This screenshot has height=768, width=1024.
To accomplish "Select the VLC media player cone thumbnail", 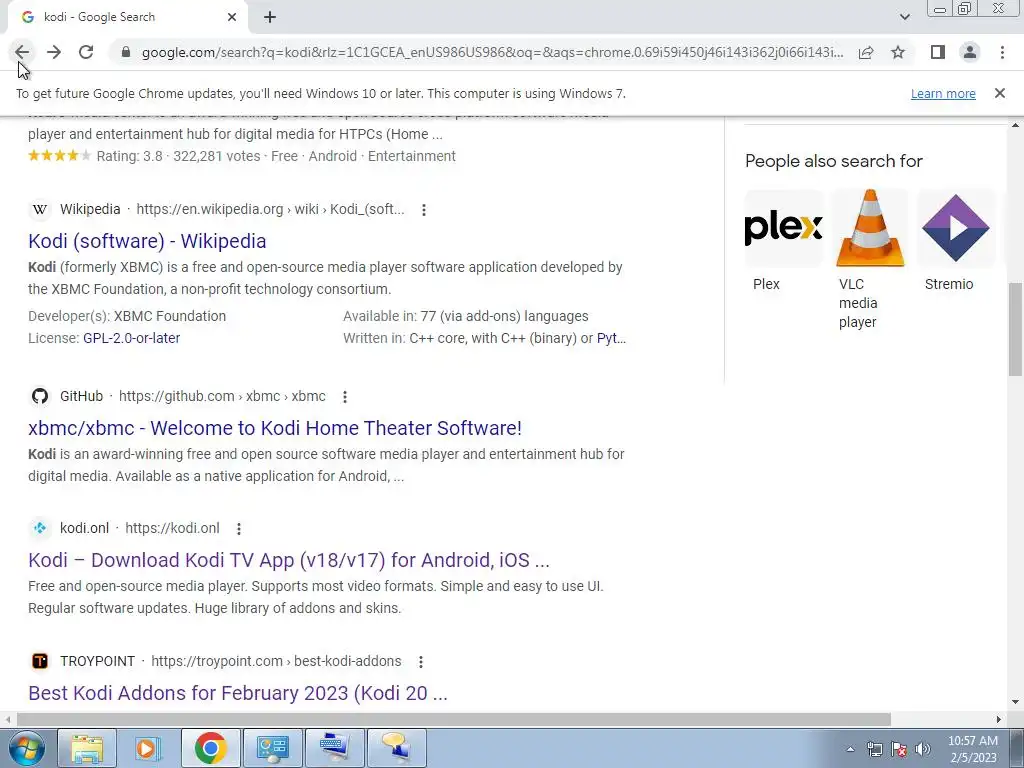I will click(870, 228).
